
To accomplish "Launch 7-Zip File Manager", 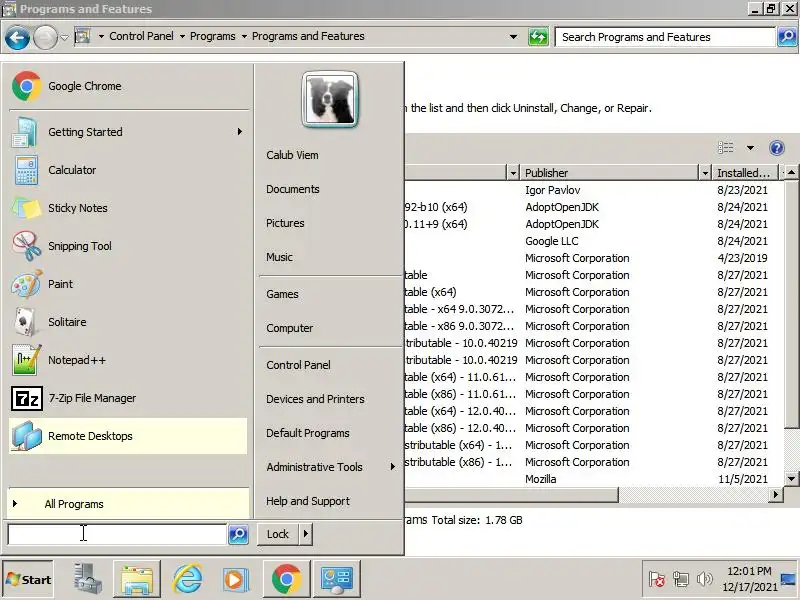I will (x=128, y=398).
